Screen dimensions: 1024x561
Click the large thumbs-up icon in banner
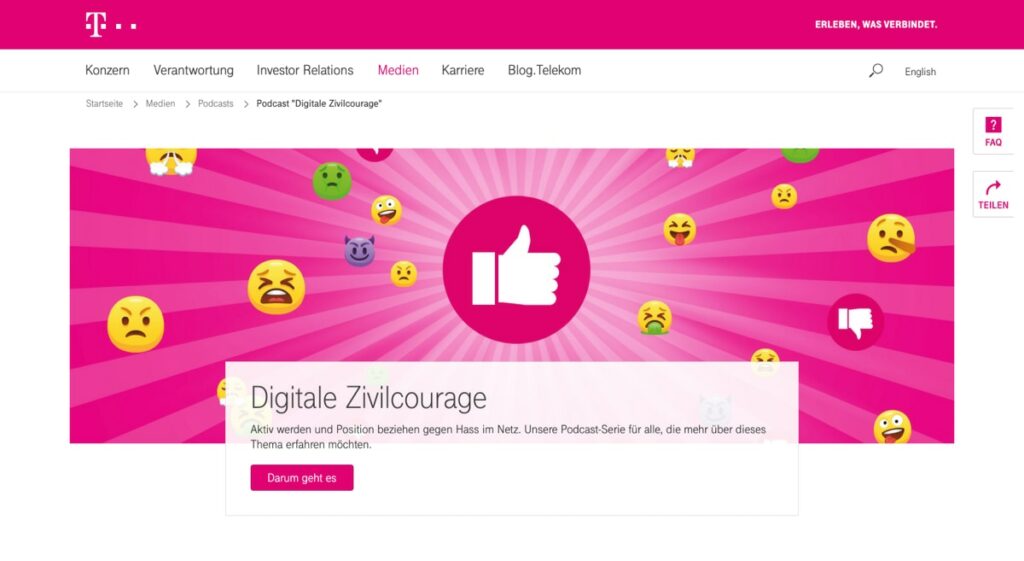click(x=516, y=269)
